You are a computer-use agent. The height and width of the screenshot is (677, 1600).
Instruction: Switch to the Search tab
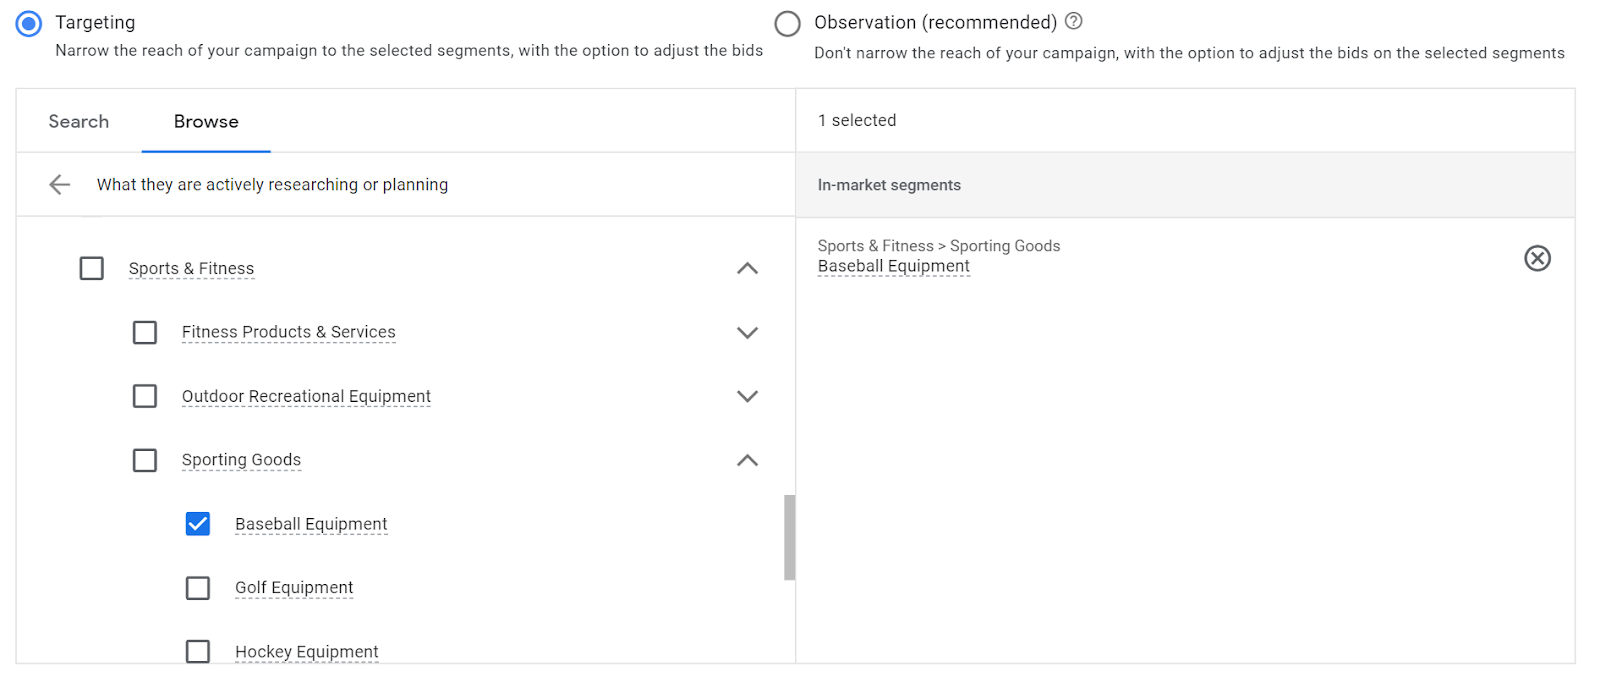[x=79, y=121]
